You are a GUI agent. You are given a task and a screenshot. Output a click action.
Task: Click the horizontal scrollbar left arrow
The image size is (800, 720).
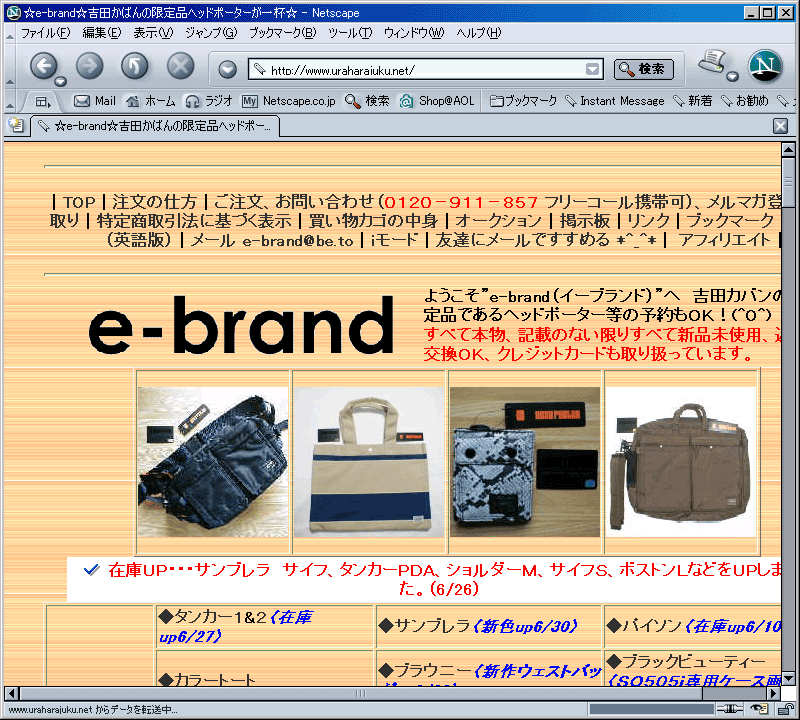[x=12, y=693]
